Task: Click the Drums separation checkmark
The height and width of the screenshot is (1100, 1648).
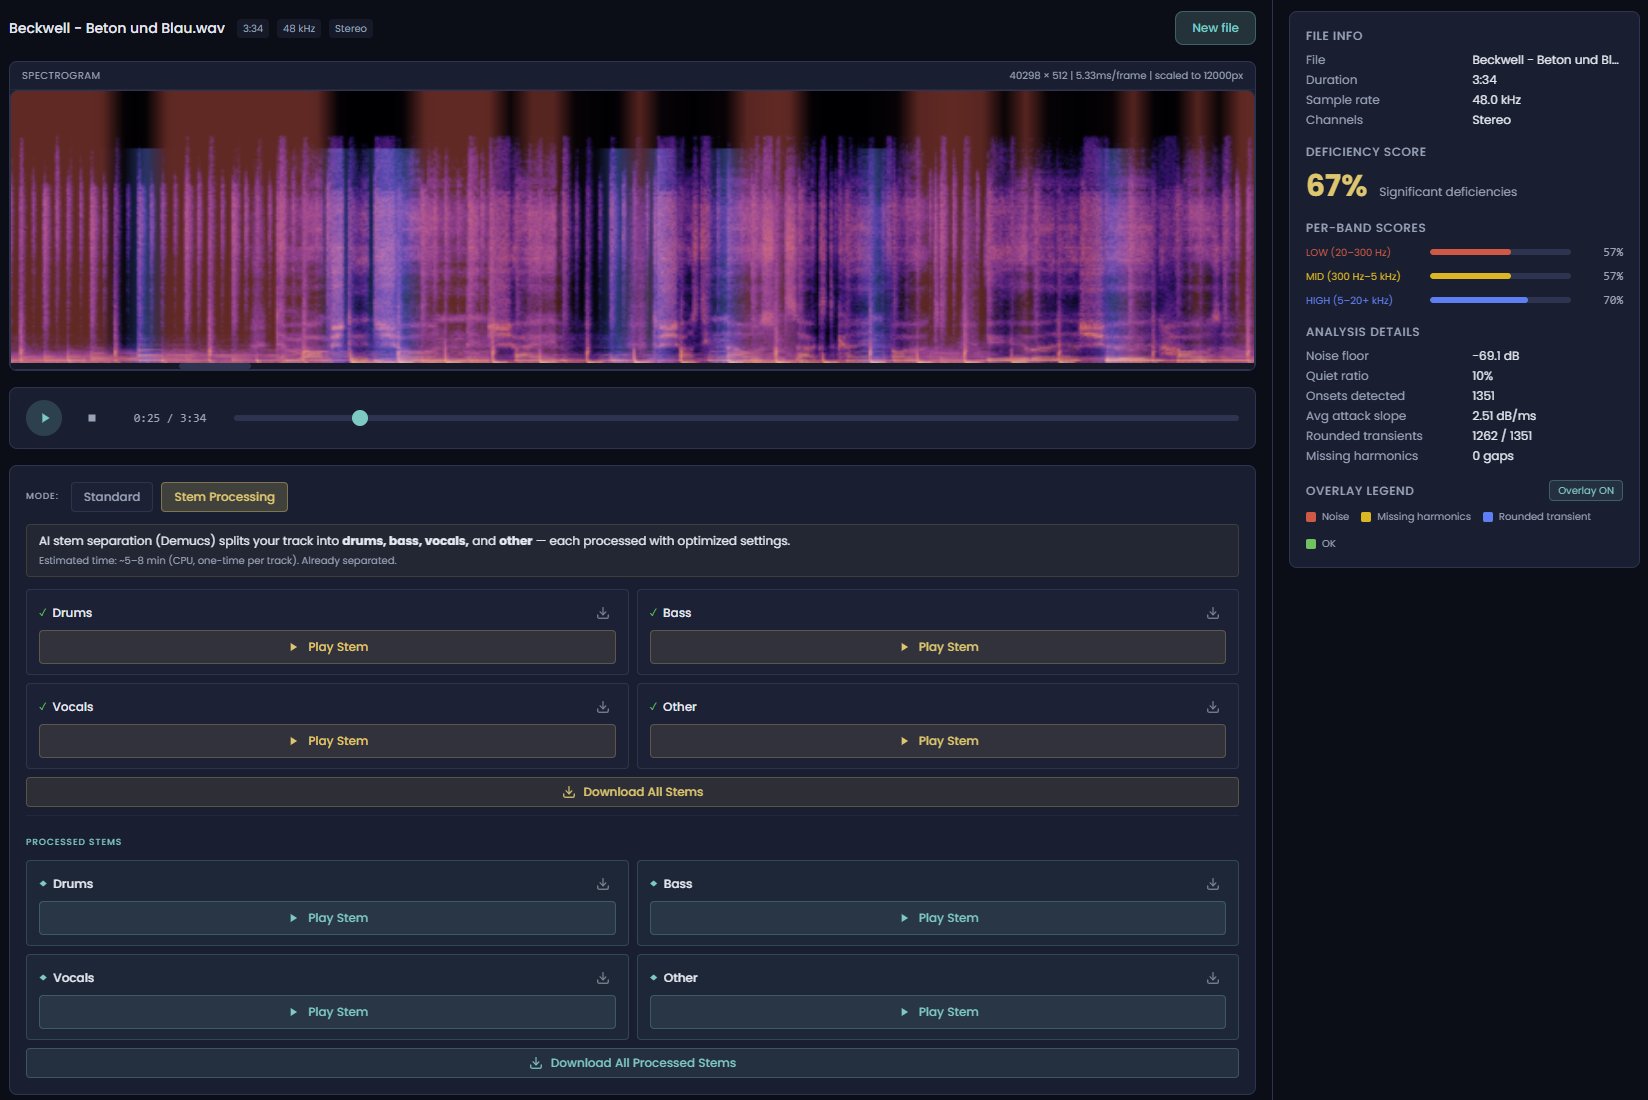Action: (x=41, y=612)
